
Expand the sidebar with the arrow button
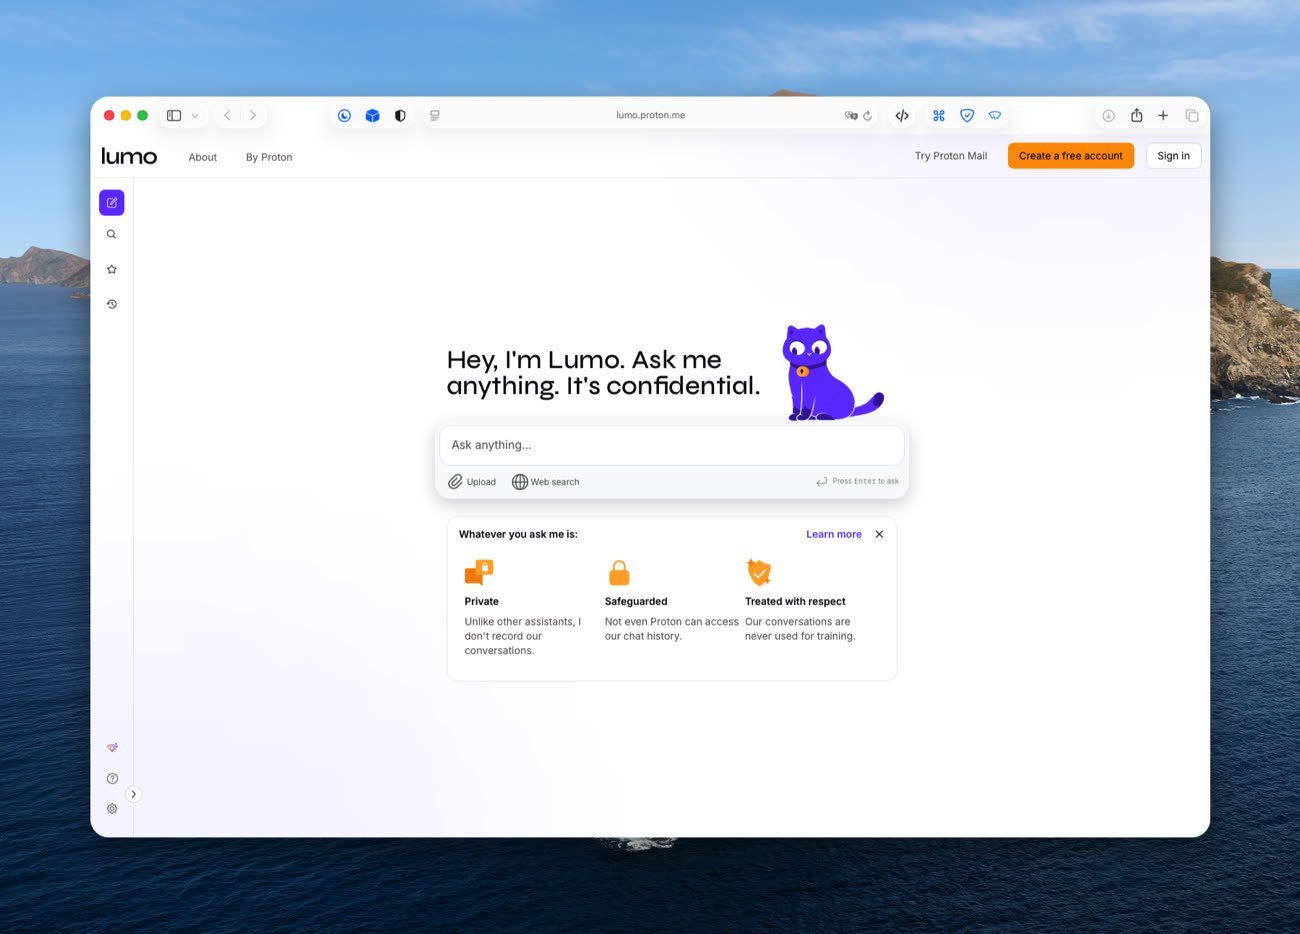click(x=133, y=794)
